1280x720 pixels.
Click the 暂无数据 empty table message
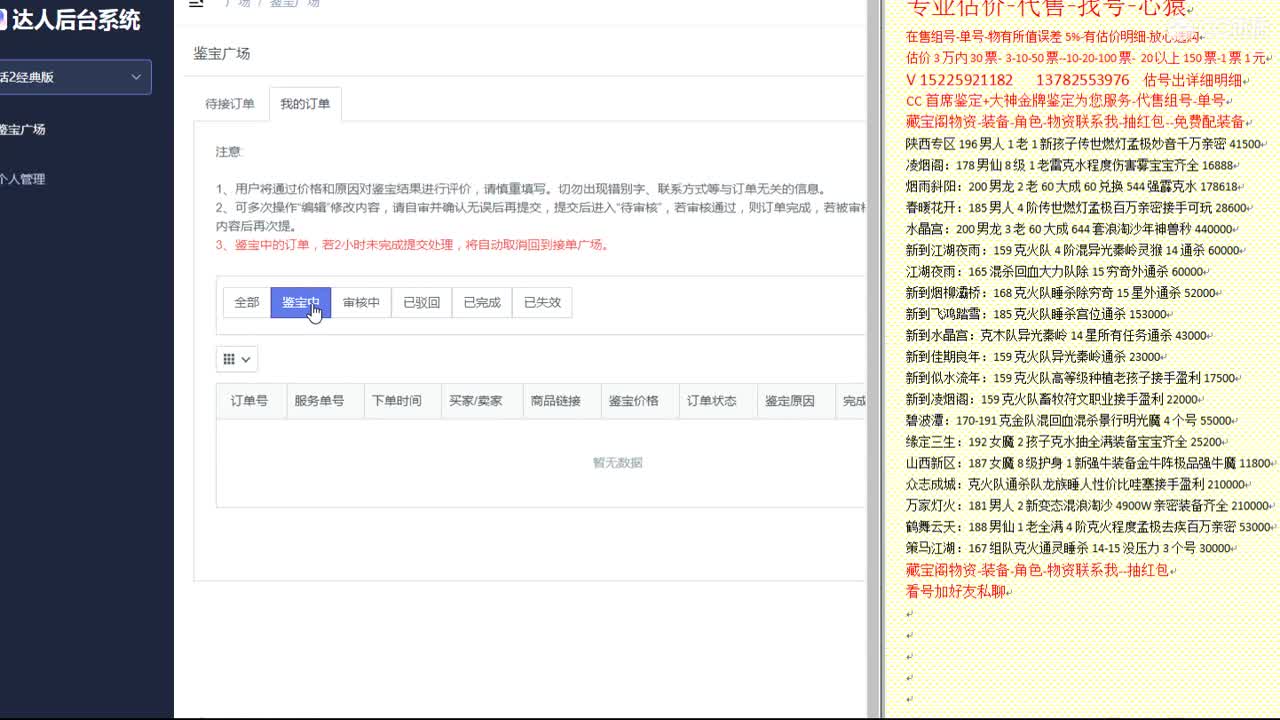click(x=617, y=462)
